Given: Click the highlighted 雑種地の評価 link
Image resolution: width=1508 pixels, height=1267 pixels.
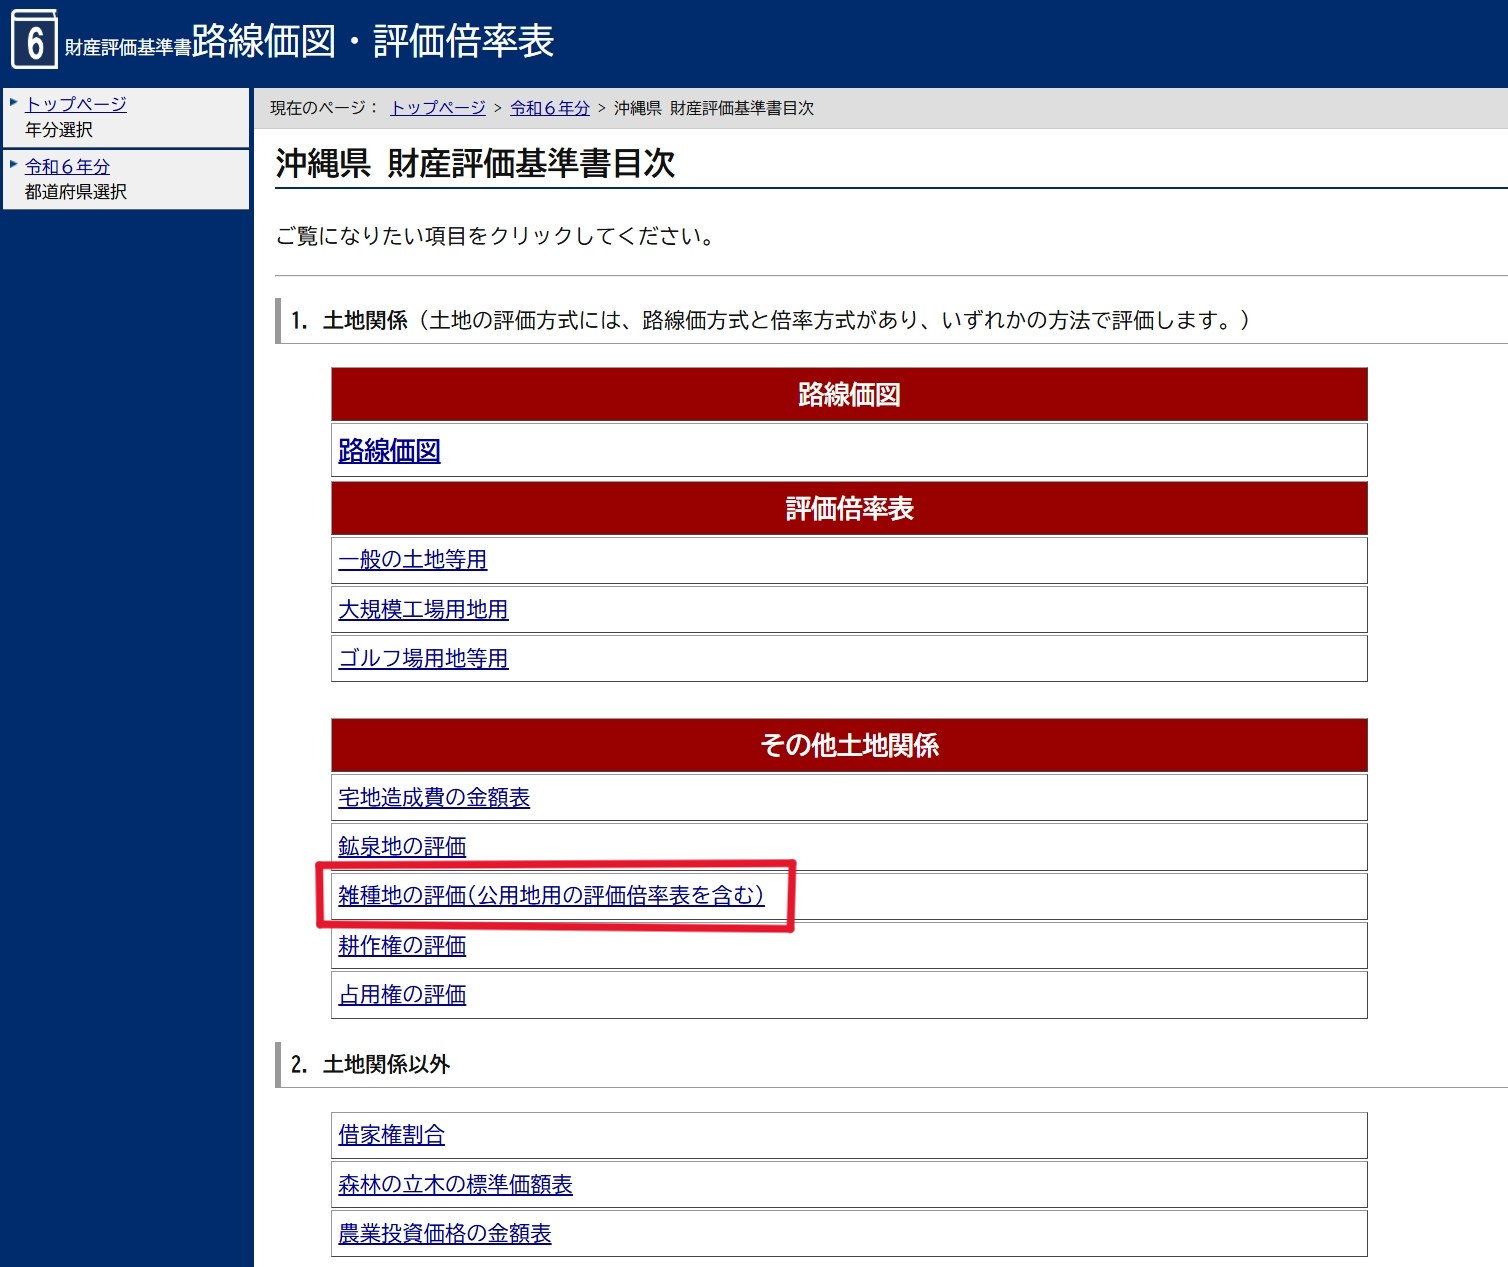Looking at the screenshot, I should click(x=550, y=896).
